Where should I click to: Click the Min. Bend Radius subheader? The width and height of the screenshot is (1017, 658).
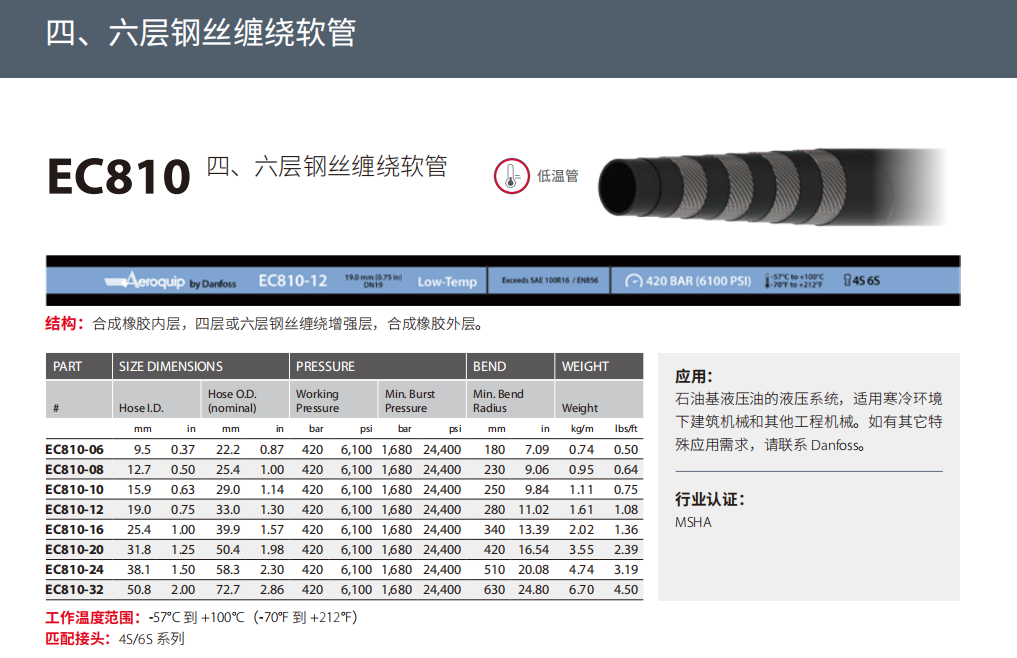(x=498, y=401)
